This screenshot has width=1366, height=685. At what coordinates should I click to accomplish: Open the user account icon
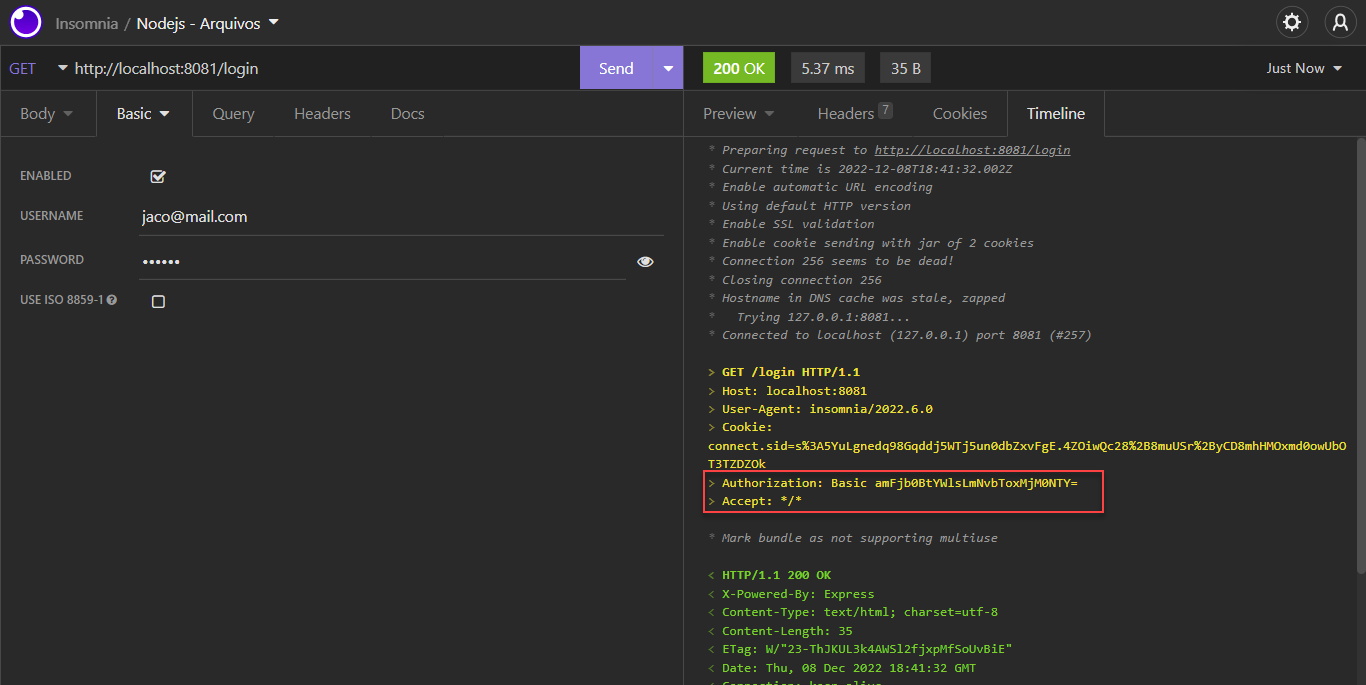coord(1340,22)
